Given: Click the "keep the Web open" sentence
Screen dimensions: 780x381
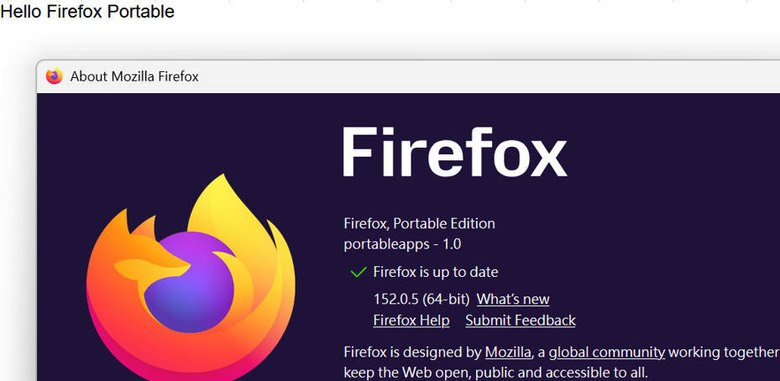Looking at the screenshot, I should tap(495, 373).
